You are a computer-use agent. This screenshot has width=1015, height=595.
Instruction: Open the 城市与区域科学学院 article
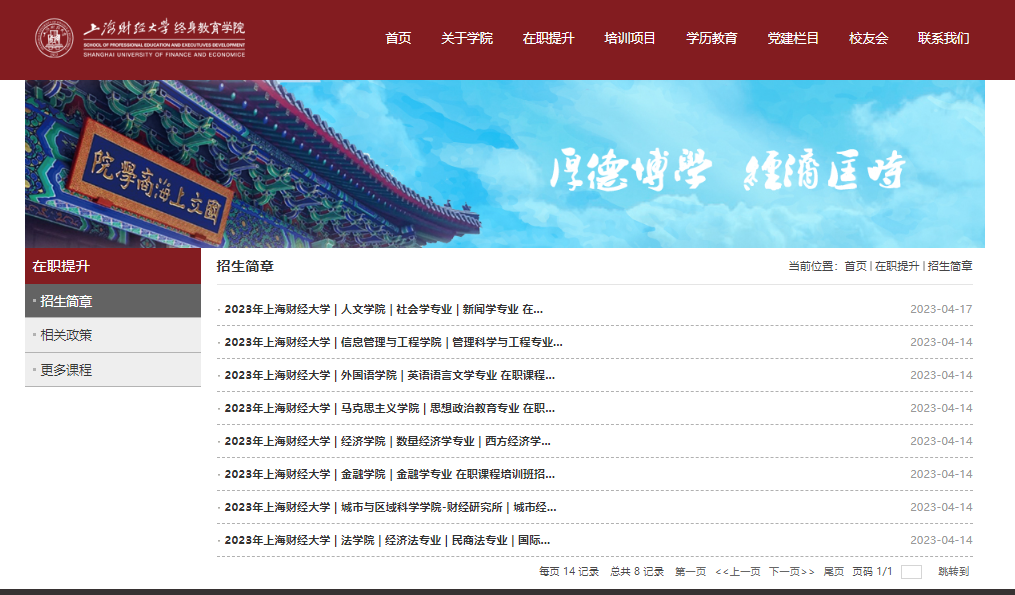point(390,508)
